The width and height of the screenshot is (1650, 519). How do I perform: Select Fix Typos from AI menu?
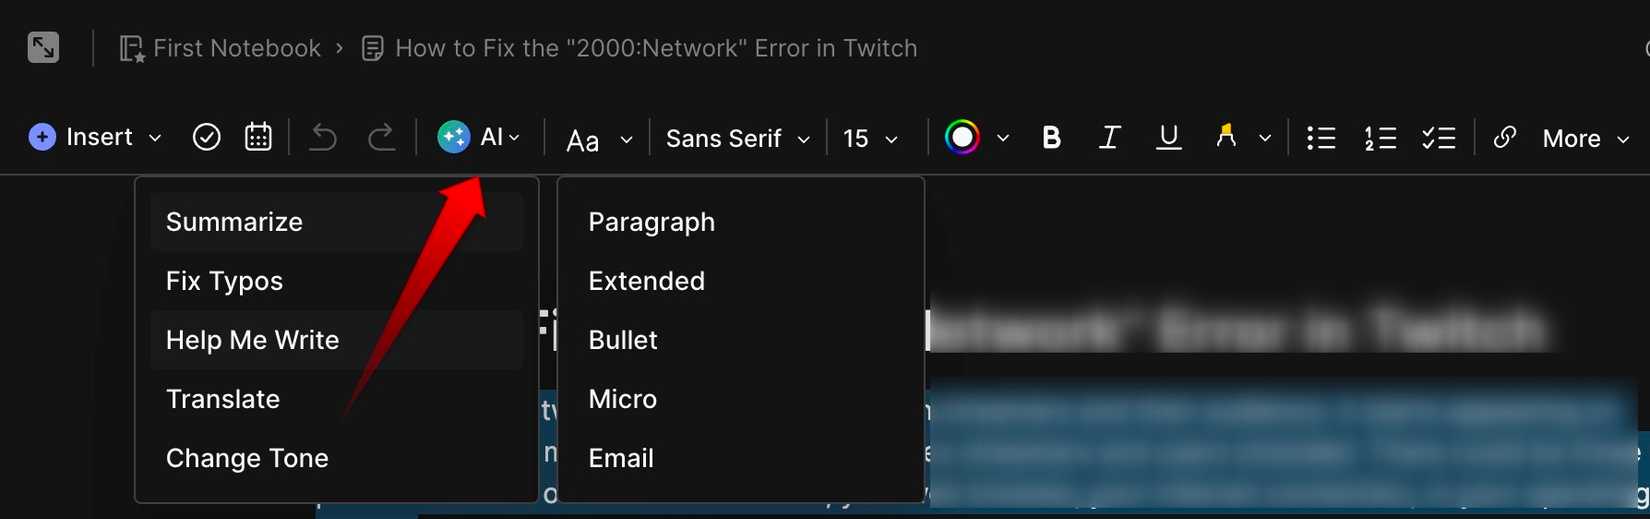224,281
